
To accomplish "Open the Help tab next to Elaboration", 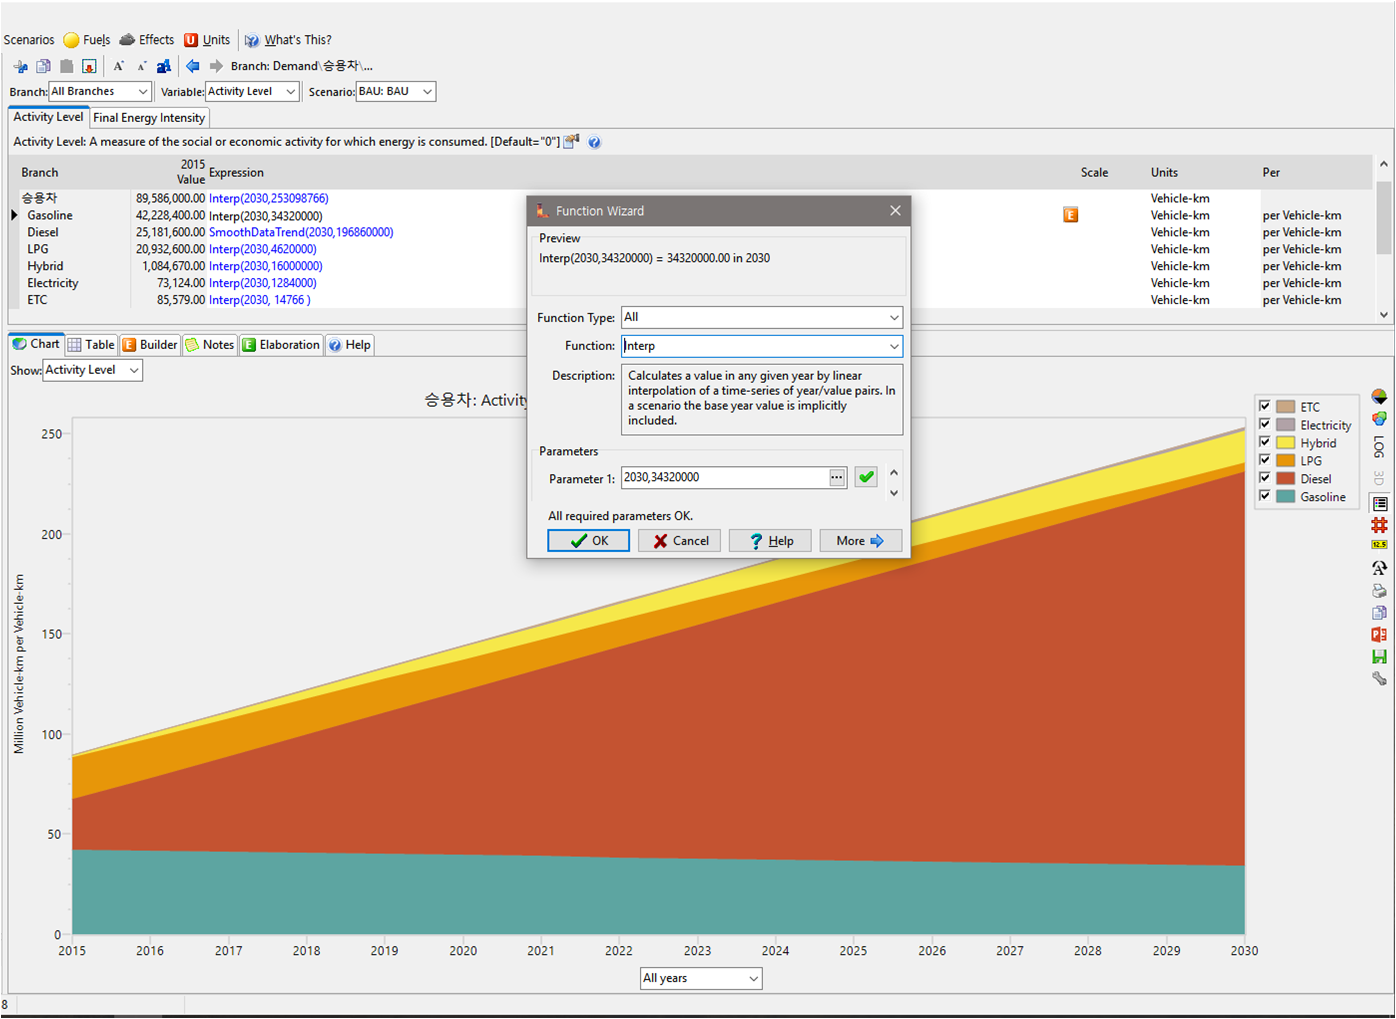I will 350,345.
